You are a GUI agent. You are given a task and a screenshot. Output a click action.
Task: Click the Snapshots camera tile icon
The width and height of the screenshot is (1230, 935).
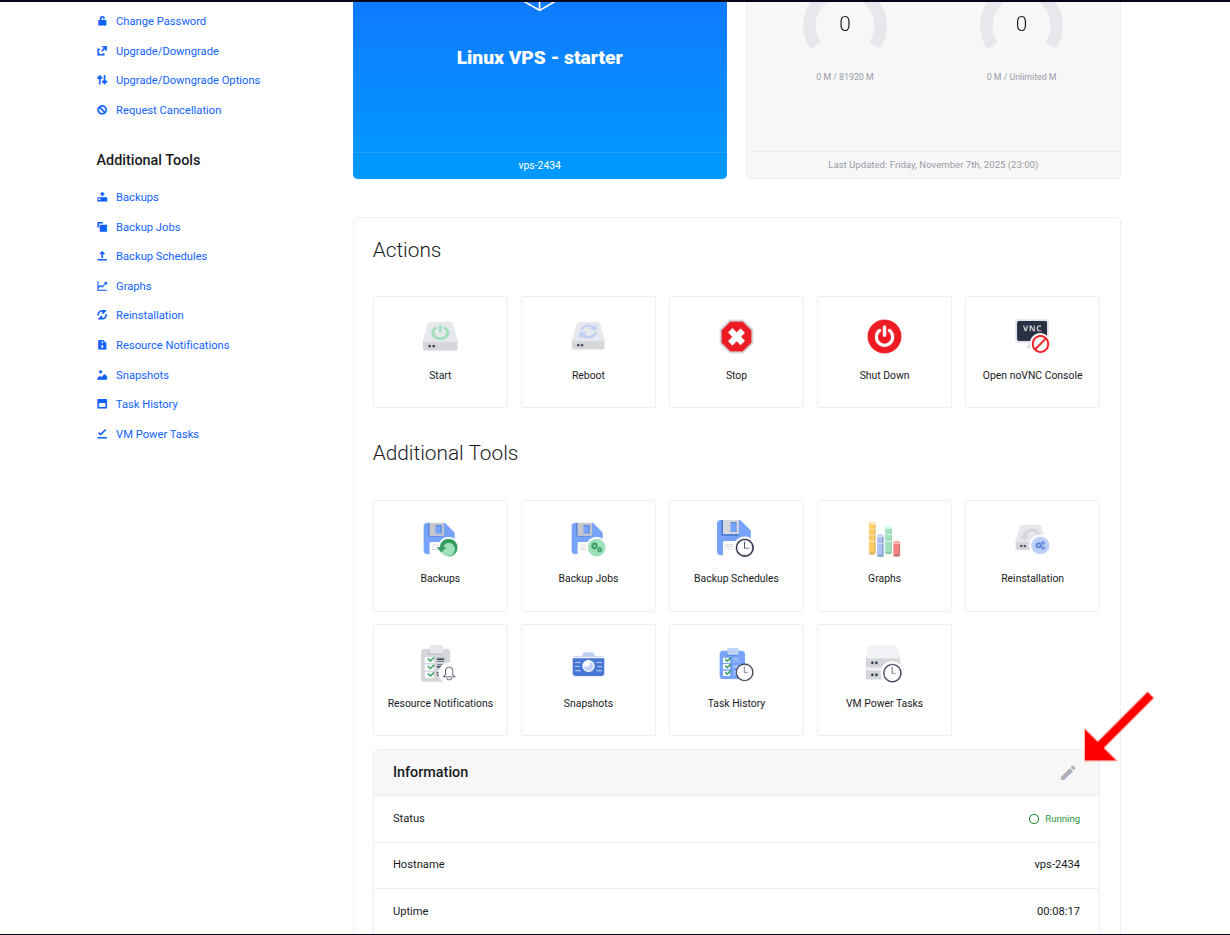tap(588, 664)
